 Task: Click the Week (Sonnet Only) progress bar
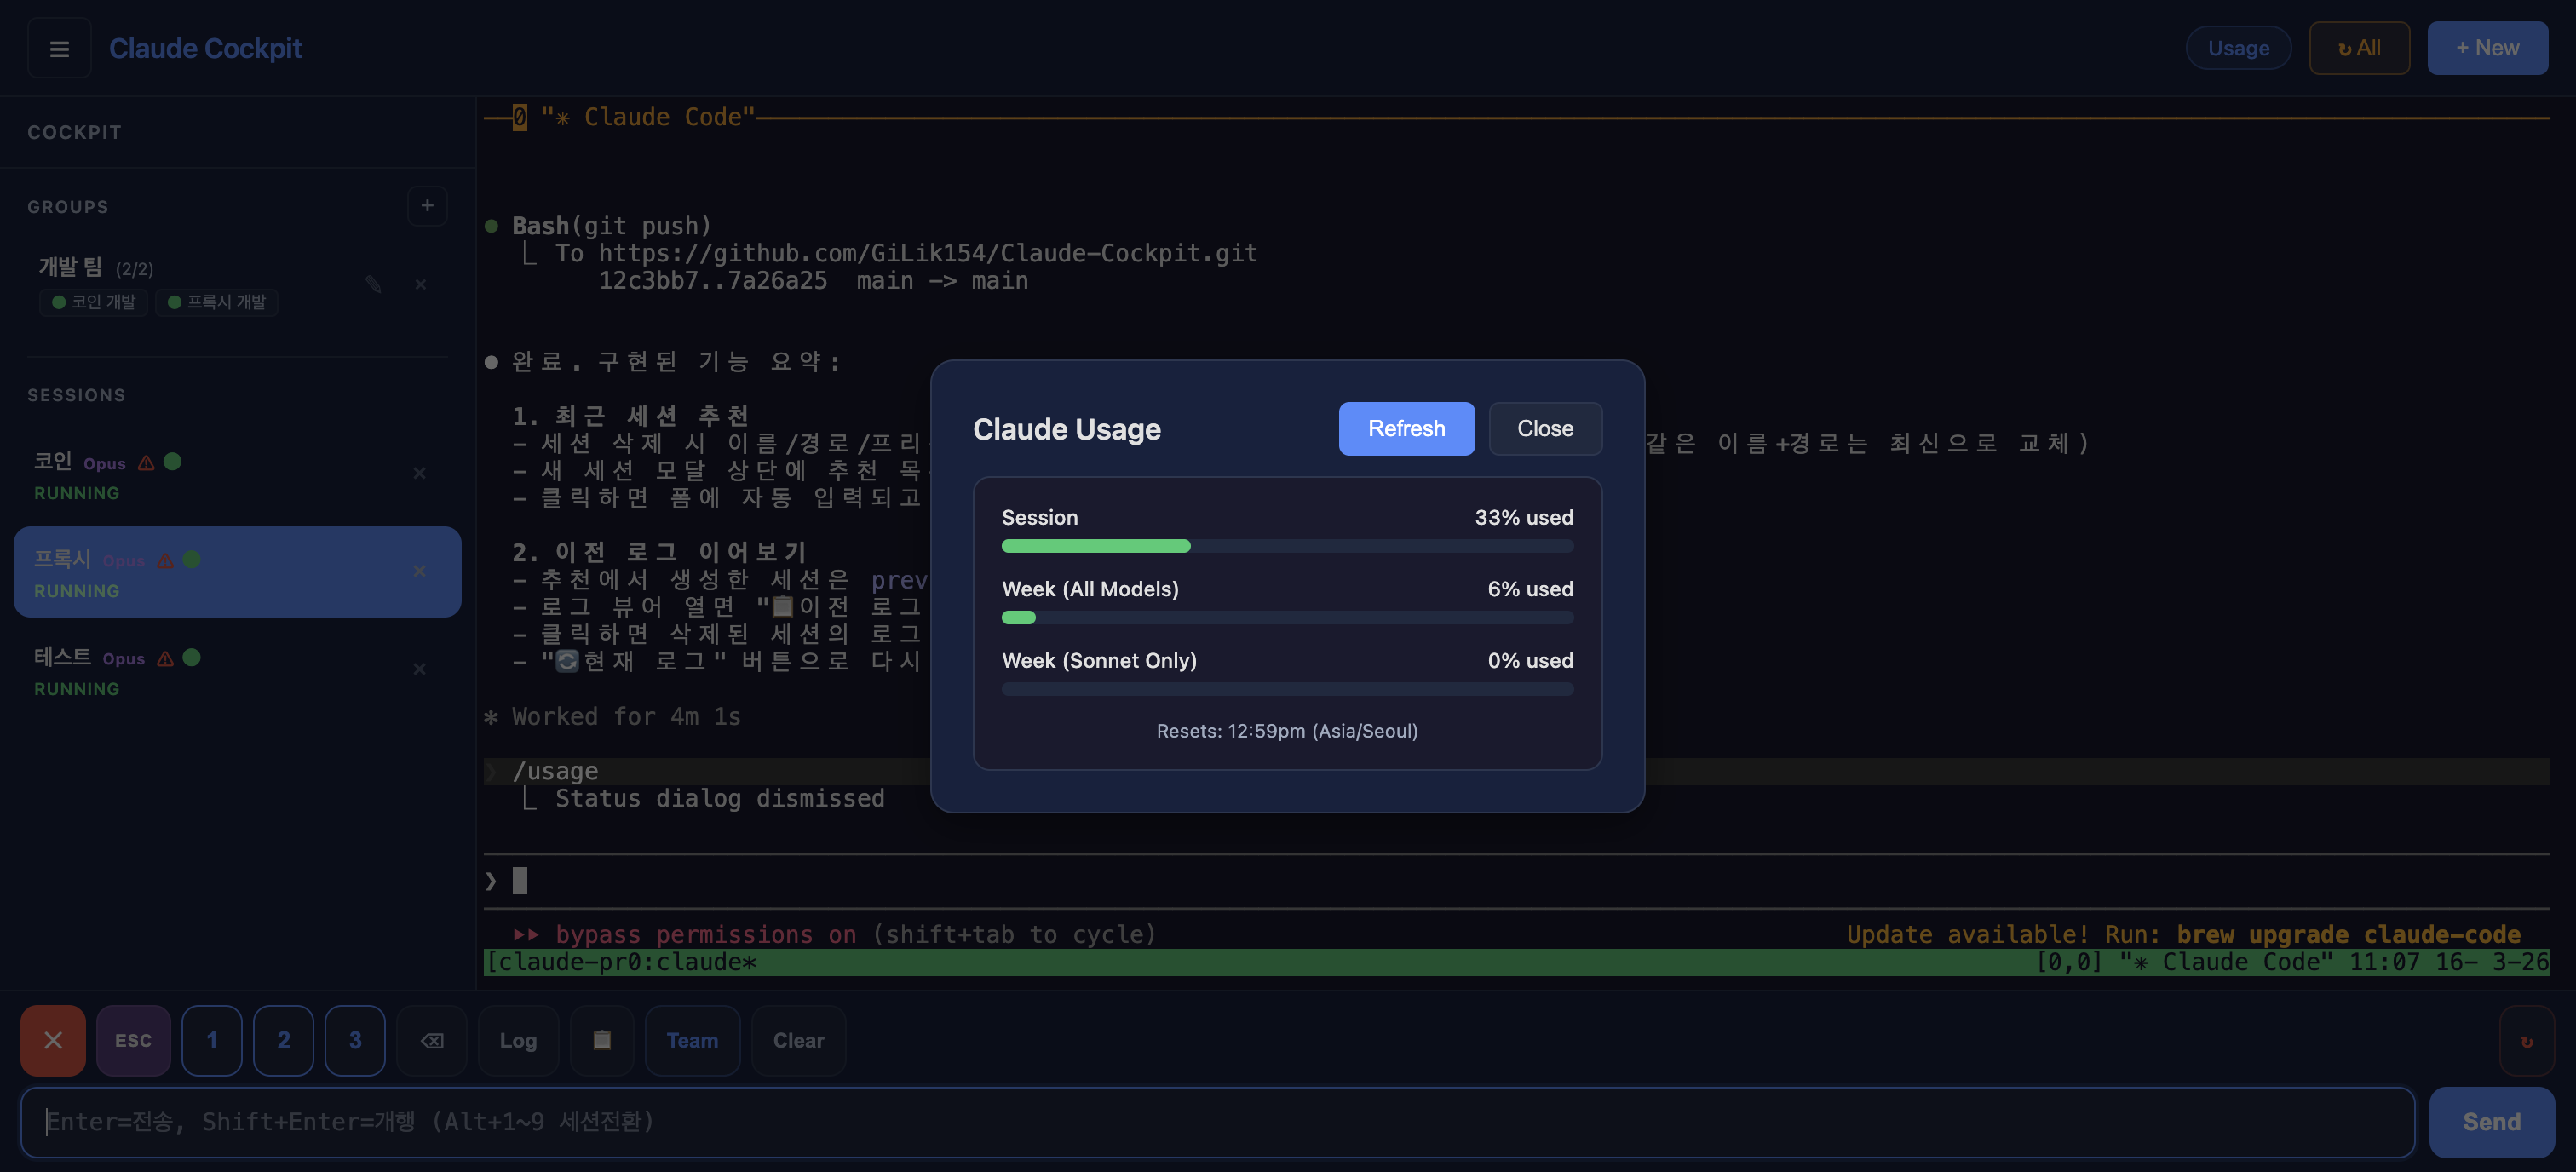(x=1287, y=689)
